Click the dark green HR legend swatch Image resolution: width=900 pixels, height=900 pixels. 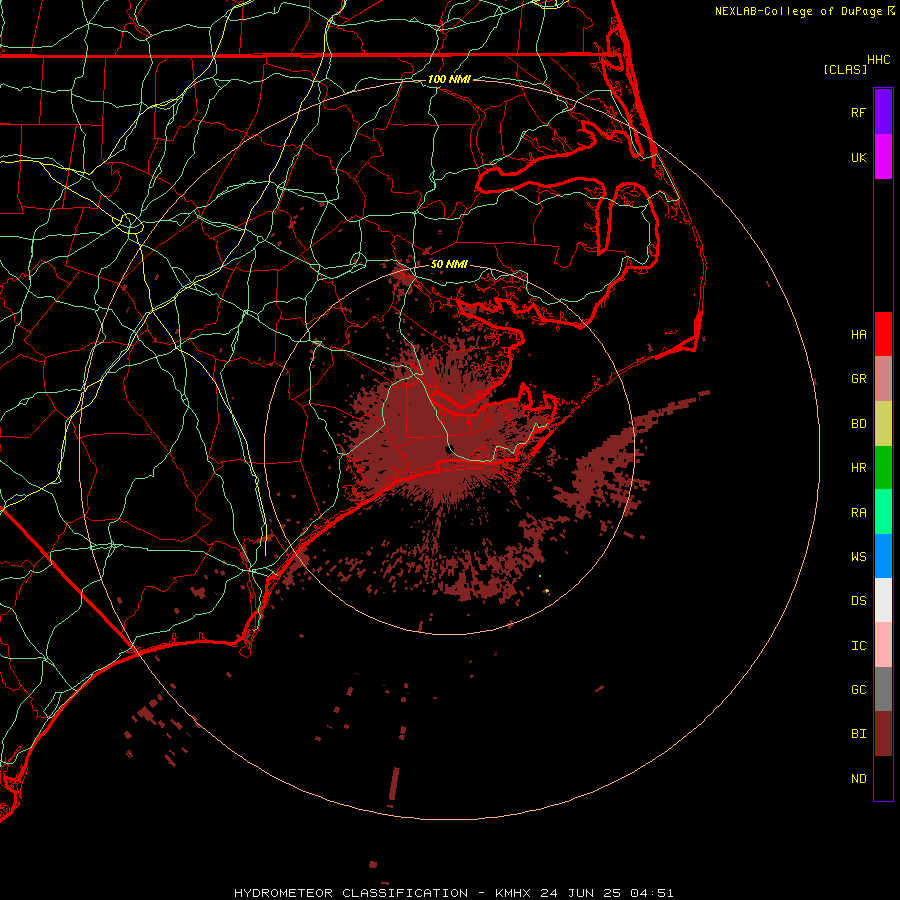pyautogui.click(x=883, y=468)
